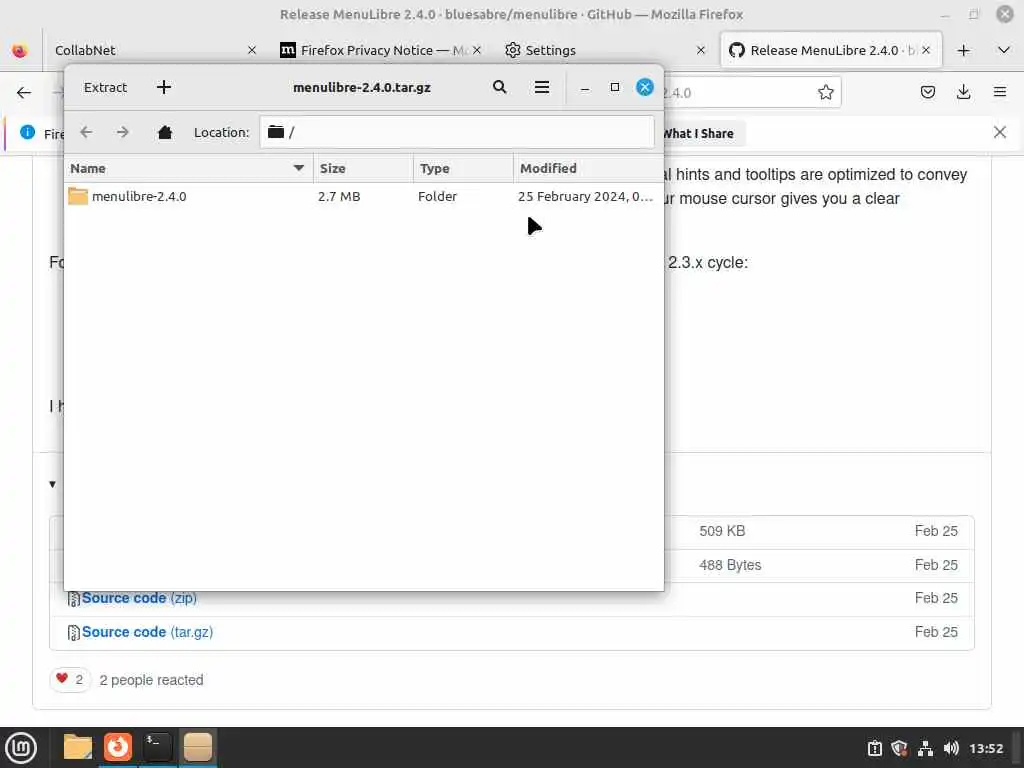1024x768 pixels.
Task: Switch to Firefox in the taskbar
Action: click(118, 747)
